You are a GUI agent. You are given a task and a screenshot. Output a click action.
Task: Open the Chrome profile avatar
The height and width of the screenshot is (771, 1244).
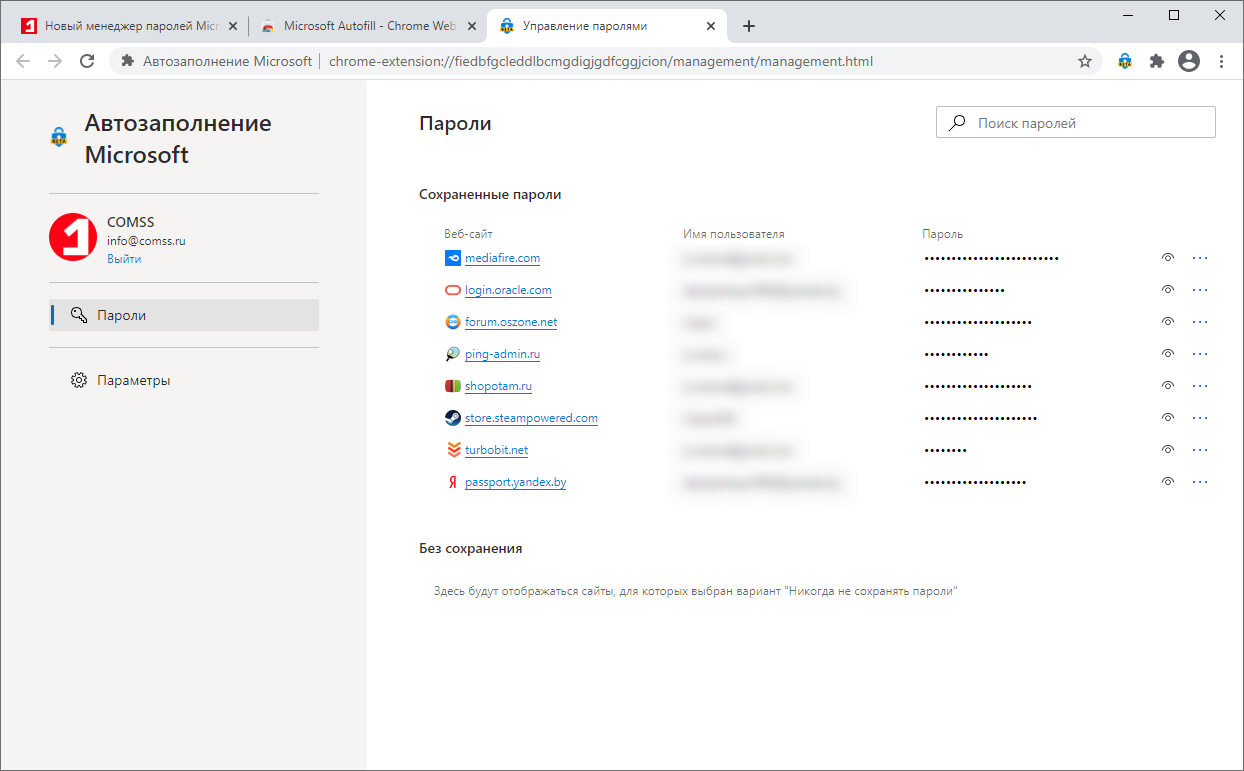1189,61
